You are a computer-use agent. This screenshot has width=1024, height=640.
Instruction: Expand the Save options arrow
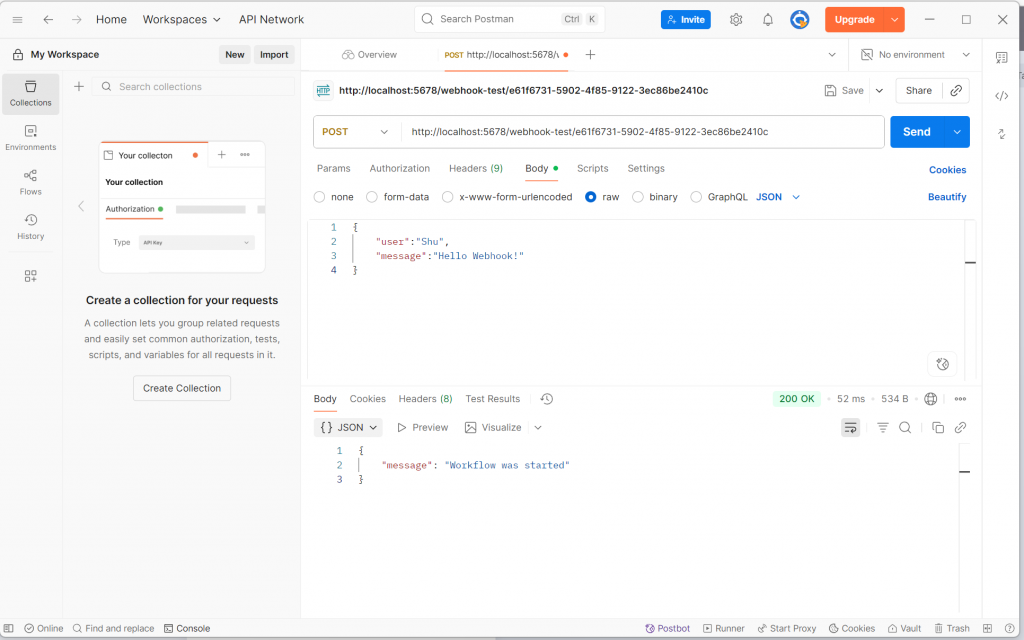coord(880,91)
